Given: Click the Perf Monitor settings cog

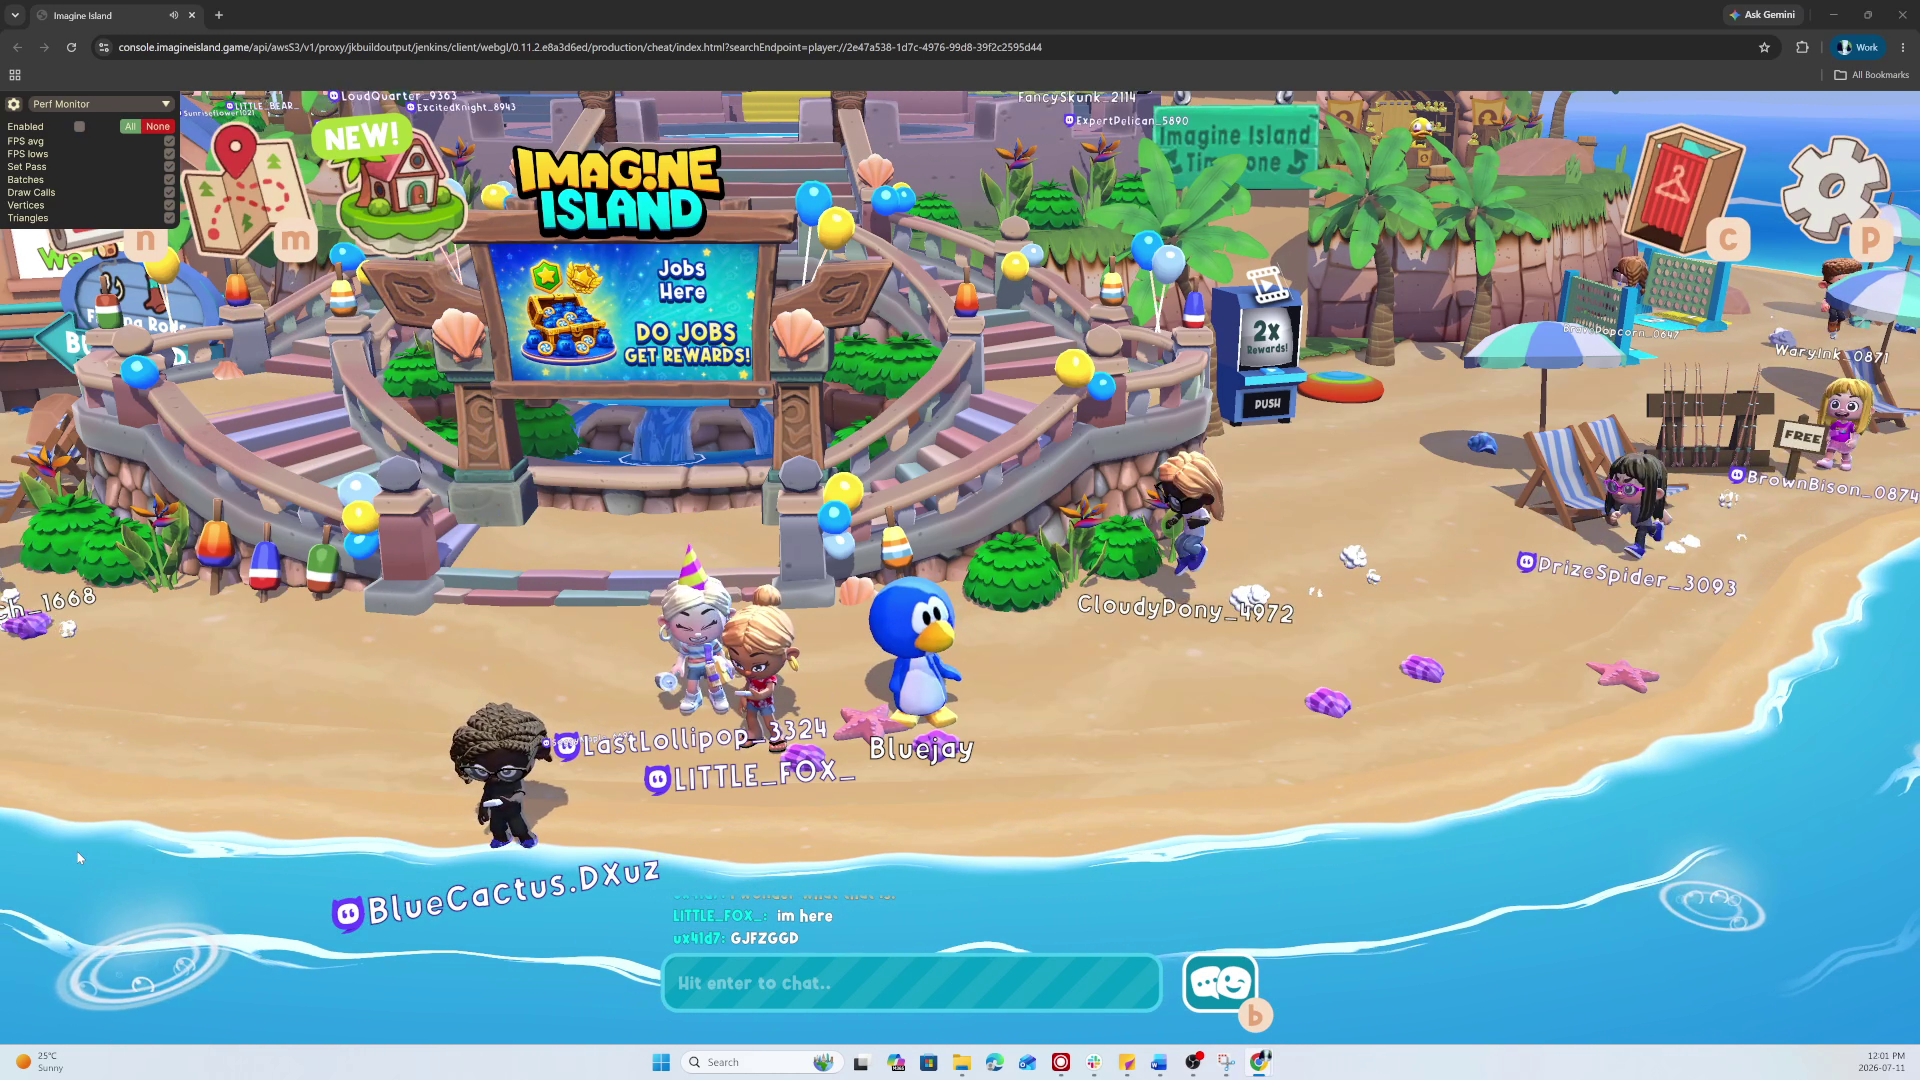Looking at the screenshot, I should pyautogui.click(x=14, y=104).
